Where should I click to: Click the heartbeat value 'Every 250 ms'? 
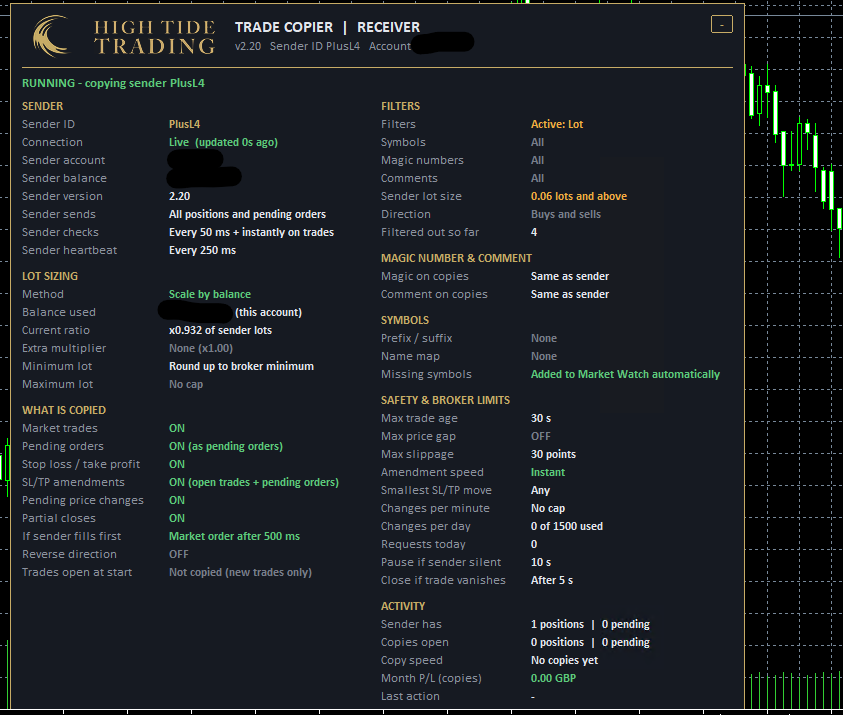click(202, 251)
